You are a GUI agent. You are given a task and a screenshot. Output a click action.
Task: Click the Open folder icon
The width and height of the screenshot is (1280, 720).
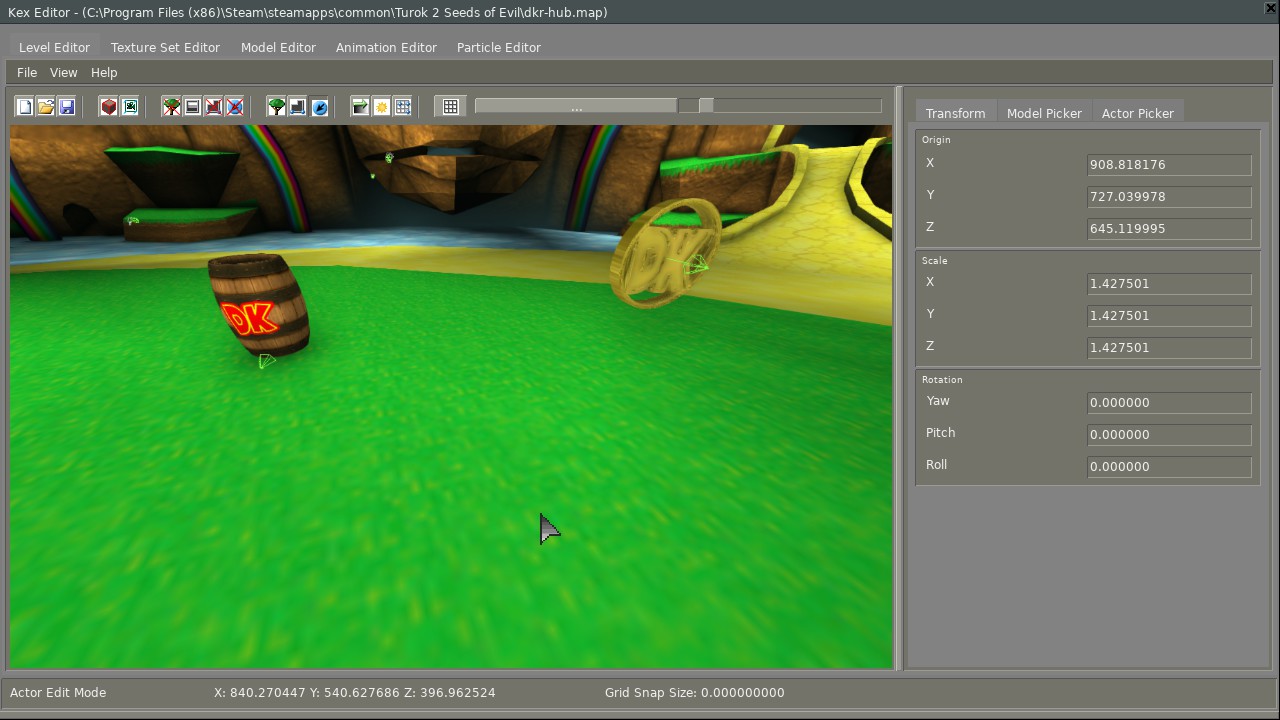pos(46,107)
